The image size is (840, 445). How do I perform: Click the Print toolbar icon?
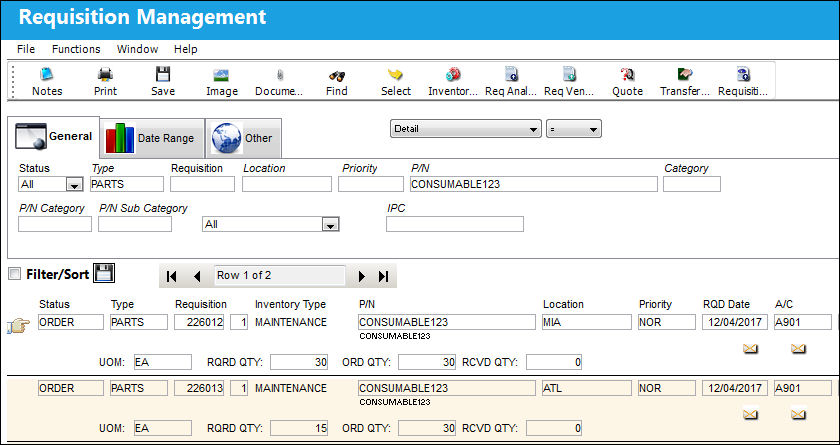pyautogui.click(x=106, y=81)
